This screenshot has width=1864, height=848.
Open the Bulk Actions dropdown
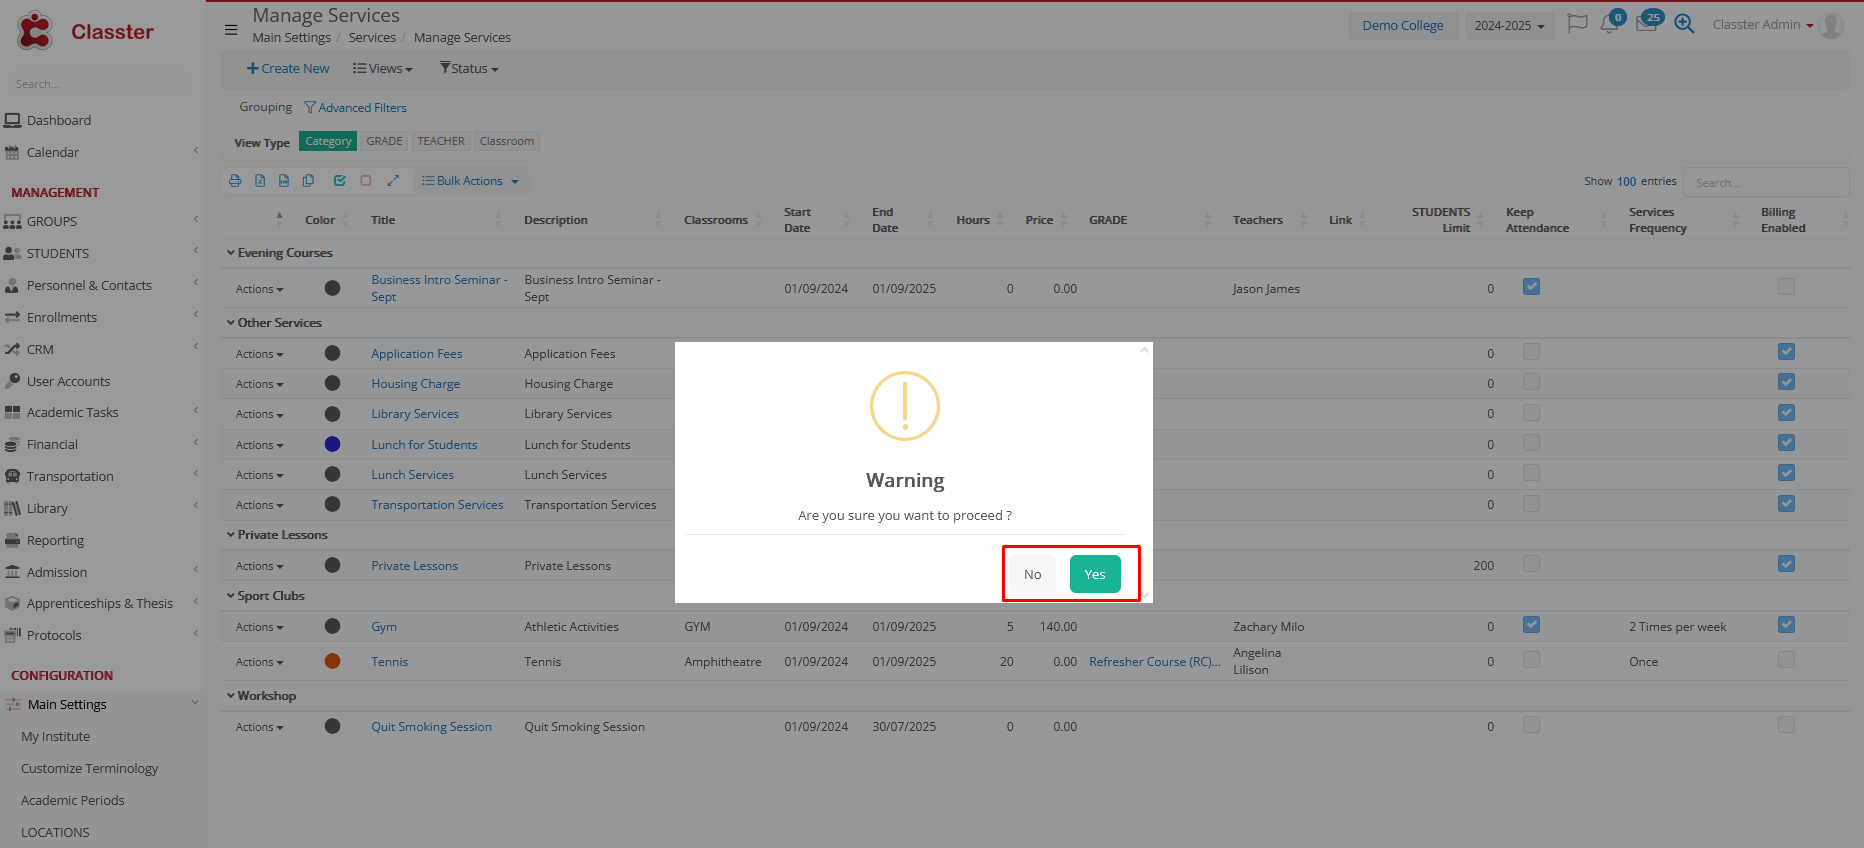click(x=470, y=181)
